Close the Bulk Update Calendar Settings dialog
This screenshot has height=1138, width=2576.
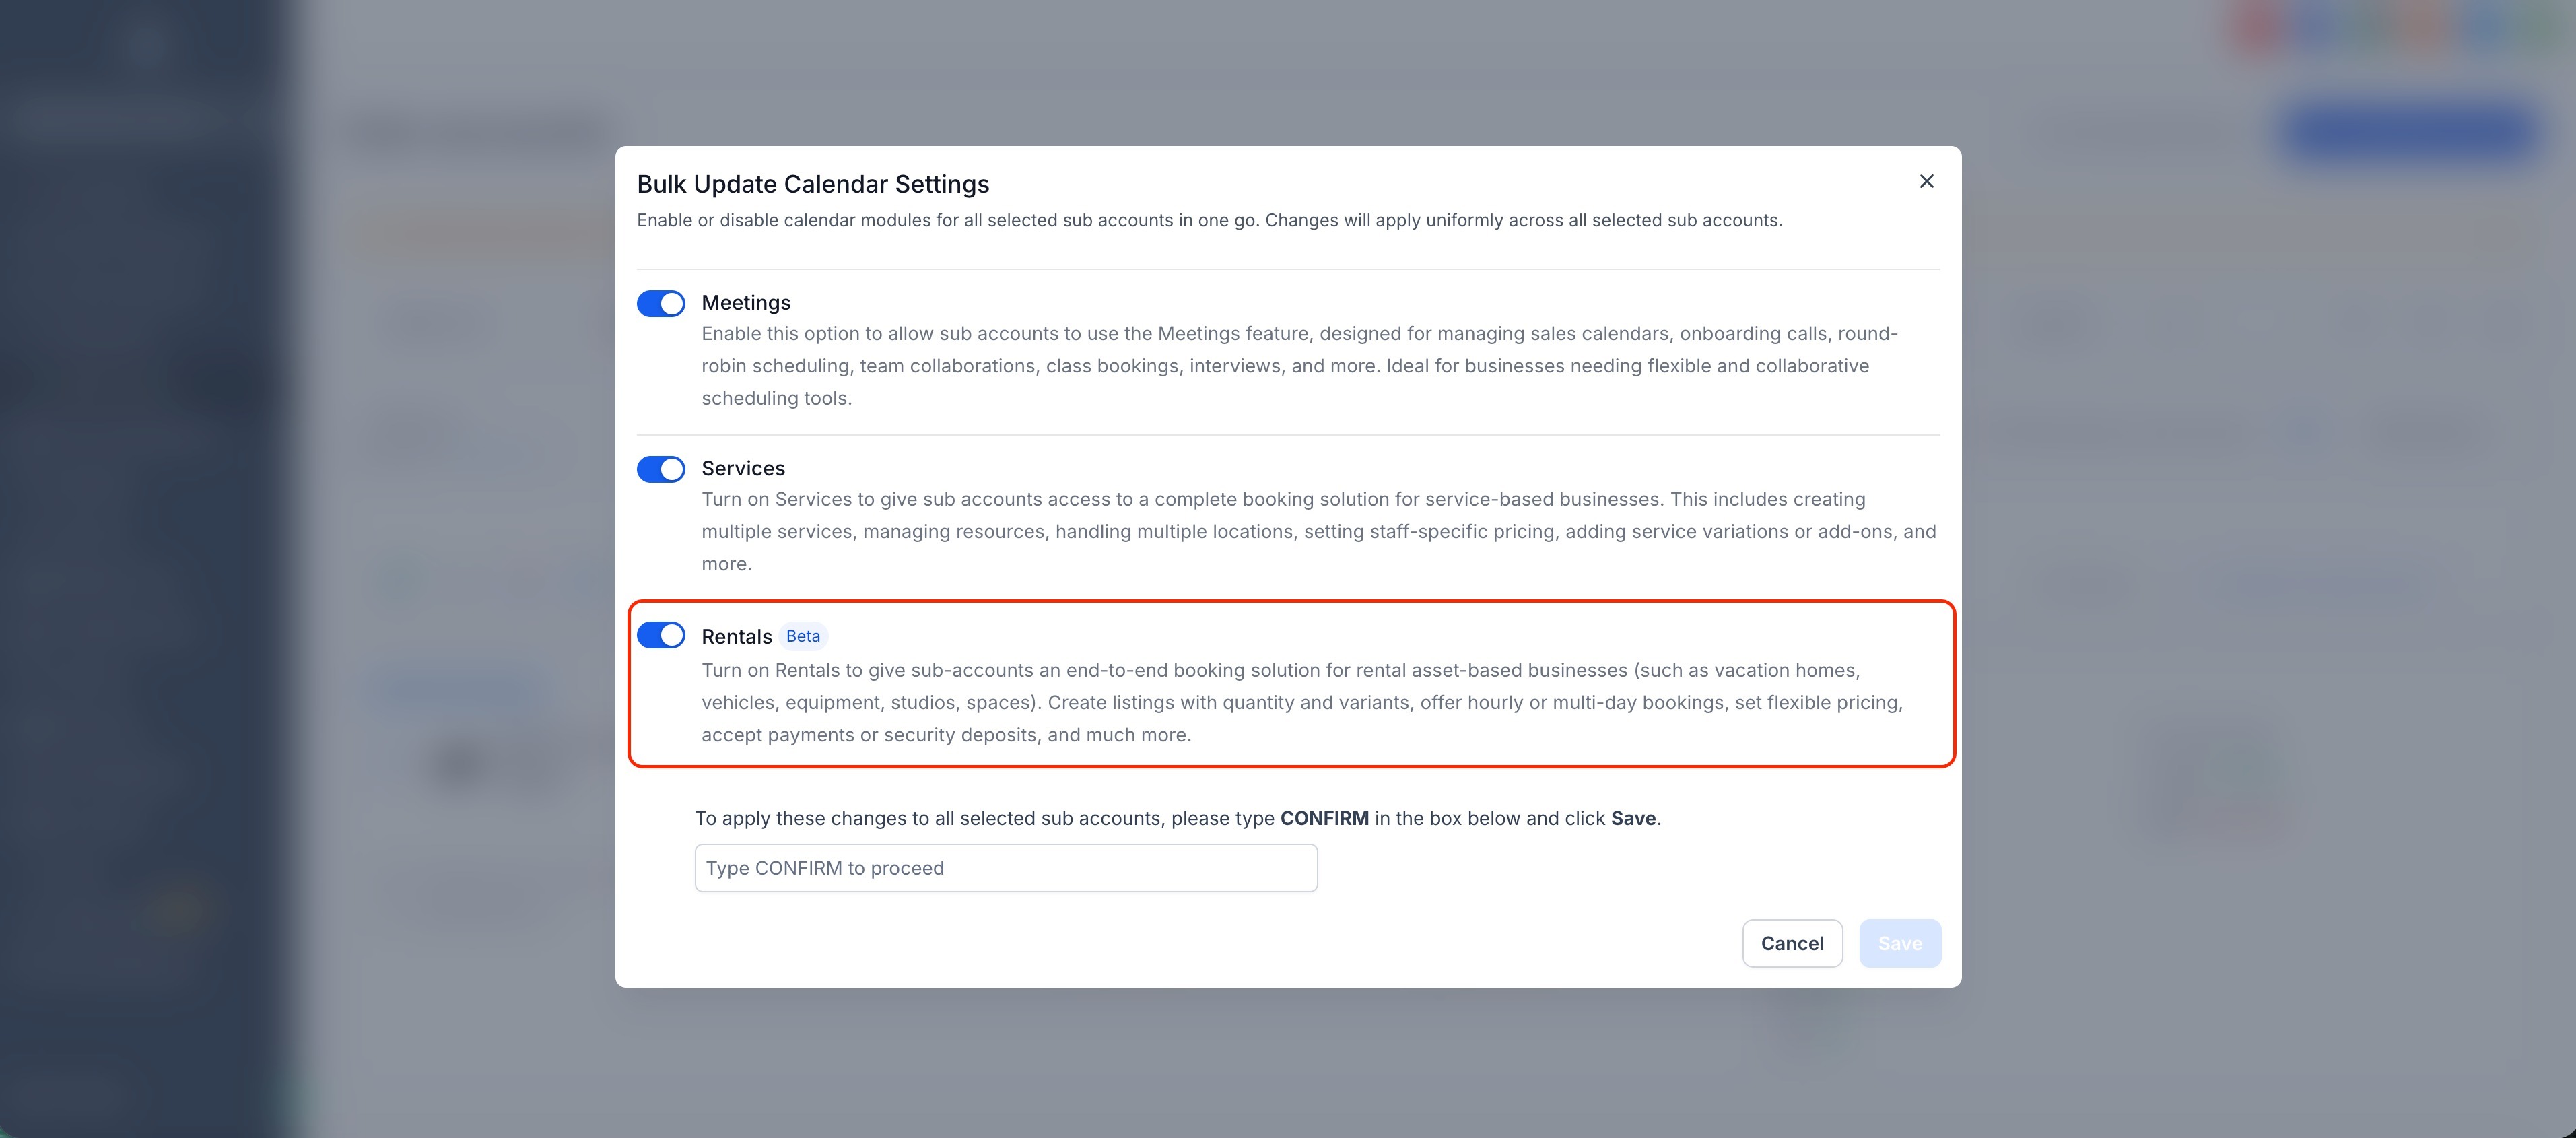pyautogui.click(x=1926, y=181)
